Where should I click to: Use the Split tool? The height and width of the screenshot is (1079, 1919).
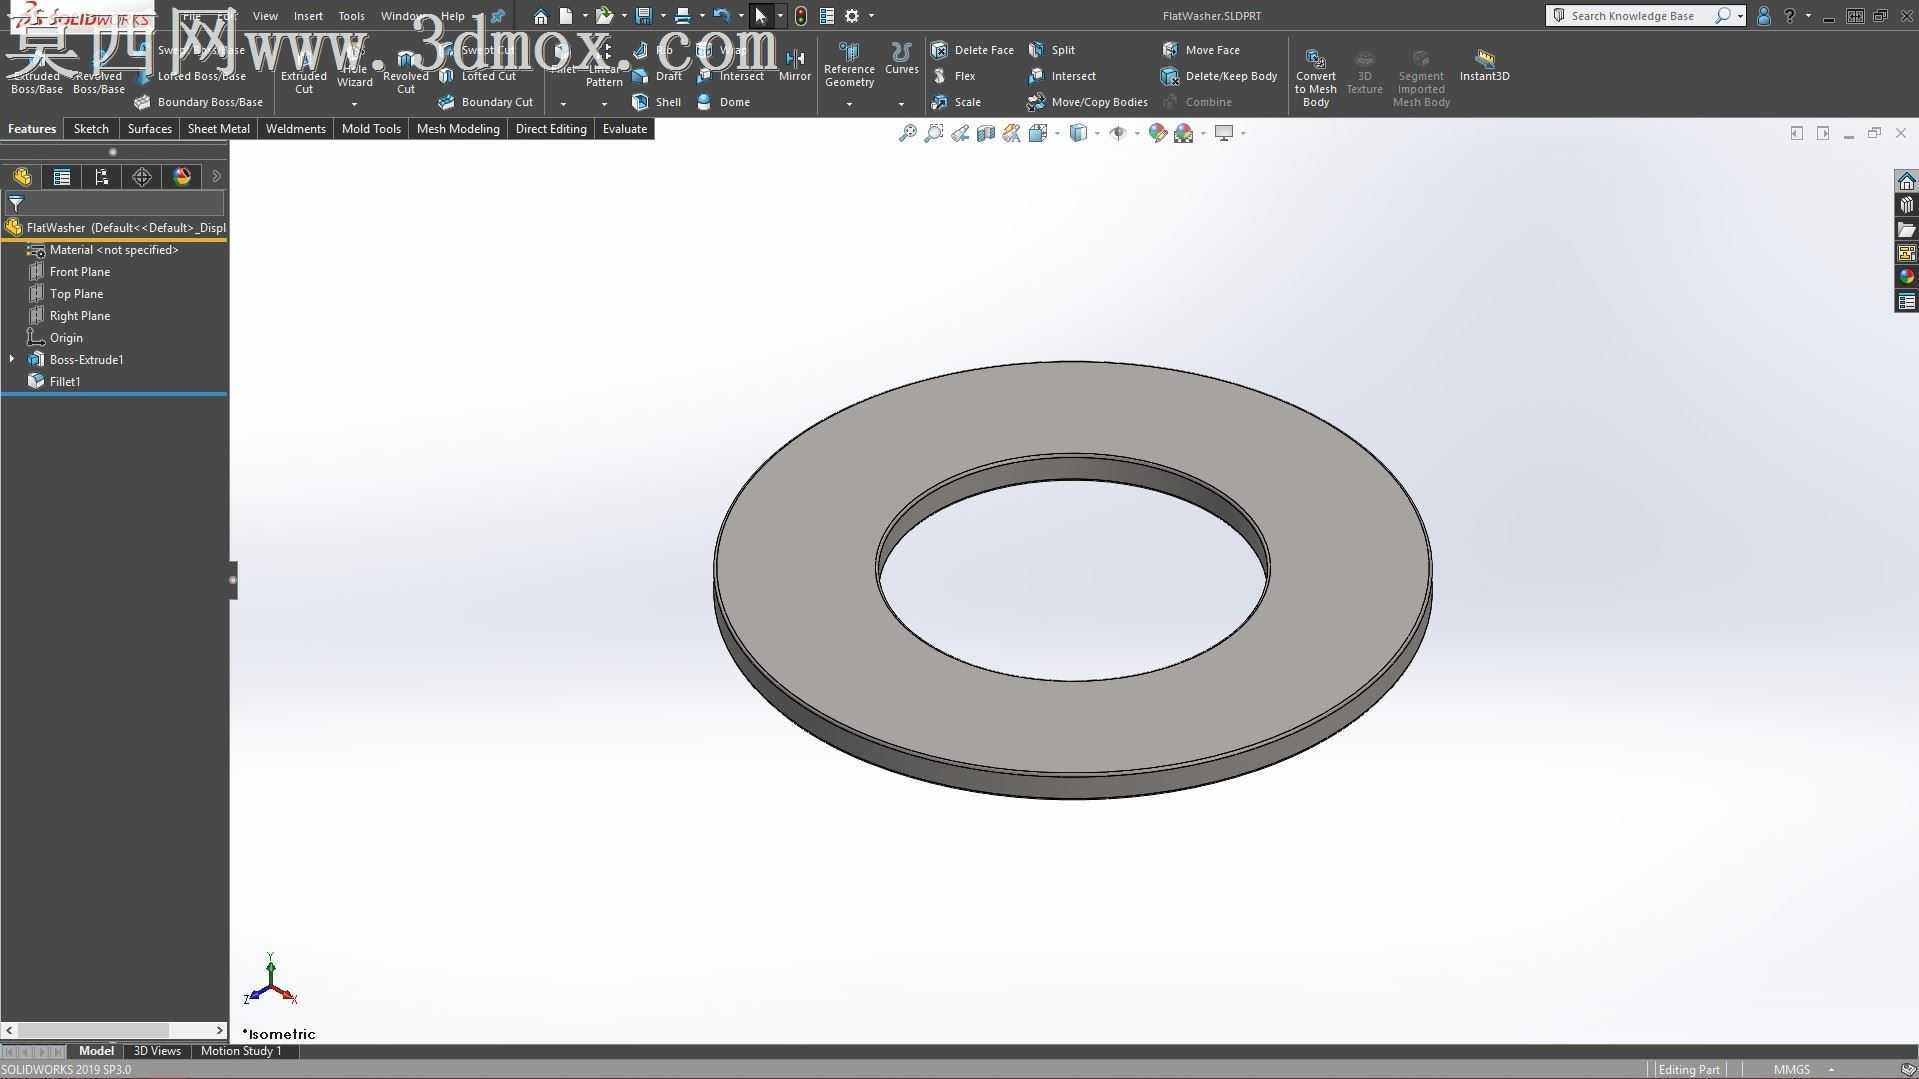[x=1052, y=50]
